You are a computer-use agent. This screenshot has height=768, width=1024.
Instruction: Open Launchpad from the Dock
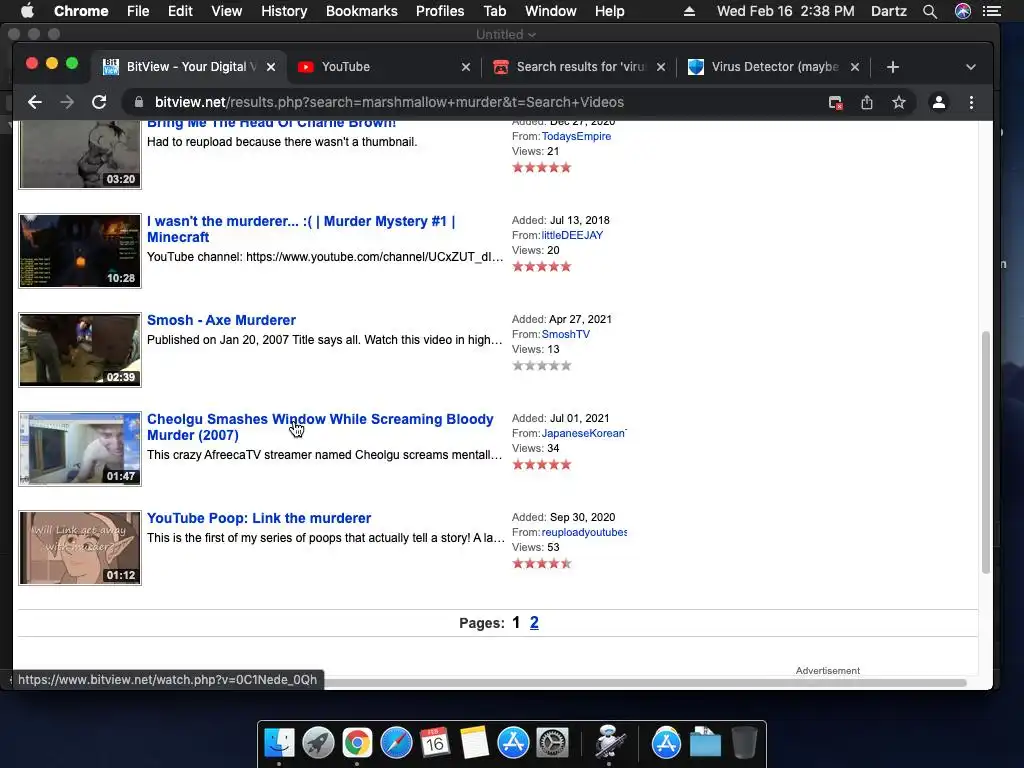pos(318,743)
